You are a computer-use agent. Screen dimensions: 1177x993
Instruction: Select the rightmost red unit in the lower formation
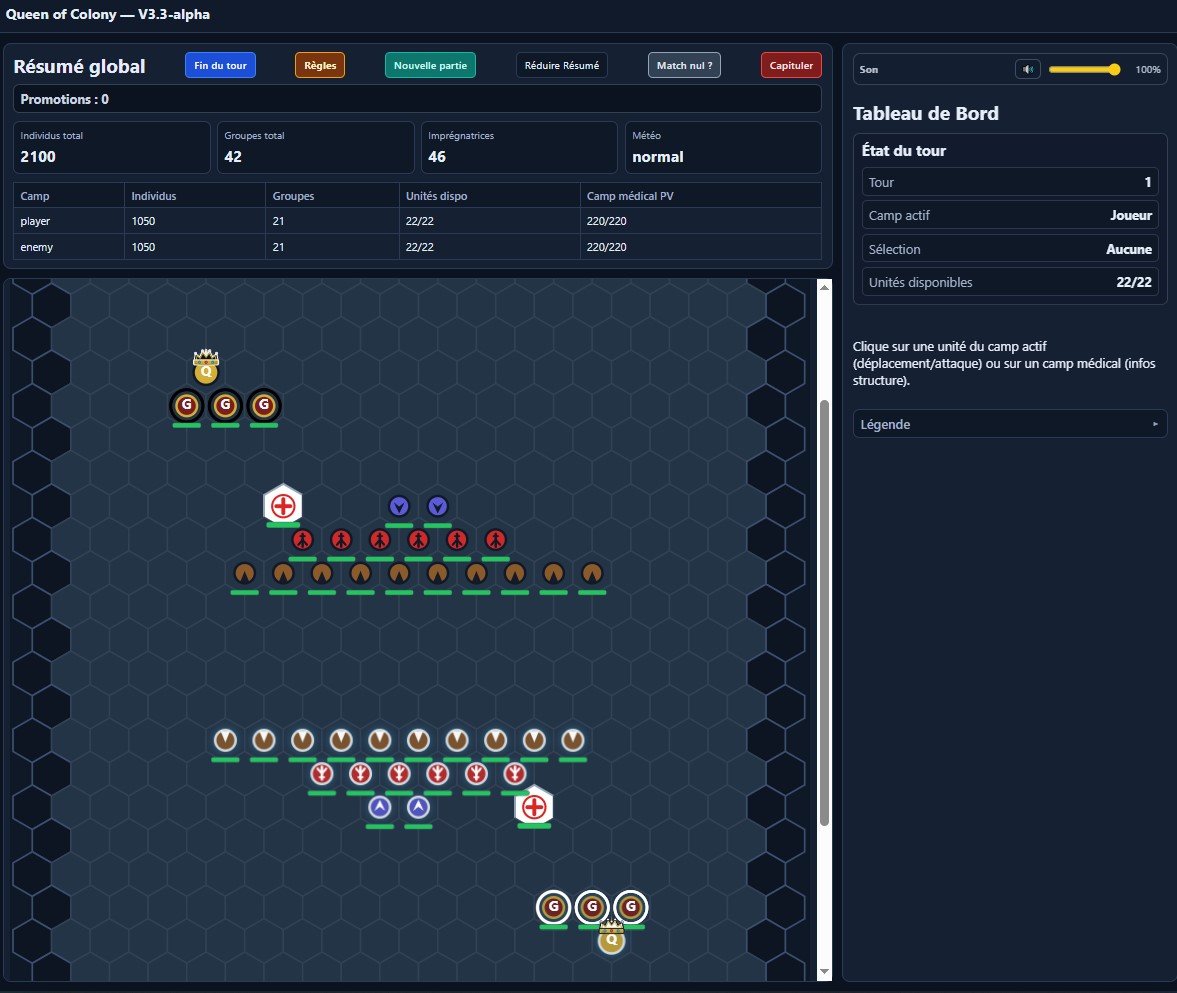tap(515, 774)
